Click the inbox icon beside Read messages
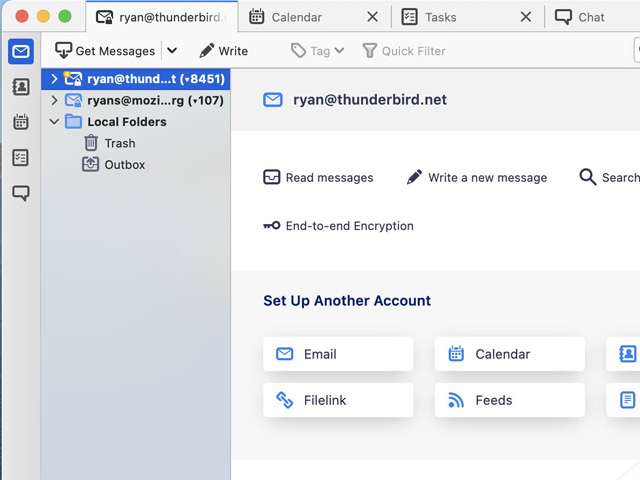Screen dimensions: 640x480 pyautogui.click(x=271, y=177)
